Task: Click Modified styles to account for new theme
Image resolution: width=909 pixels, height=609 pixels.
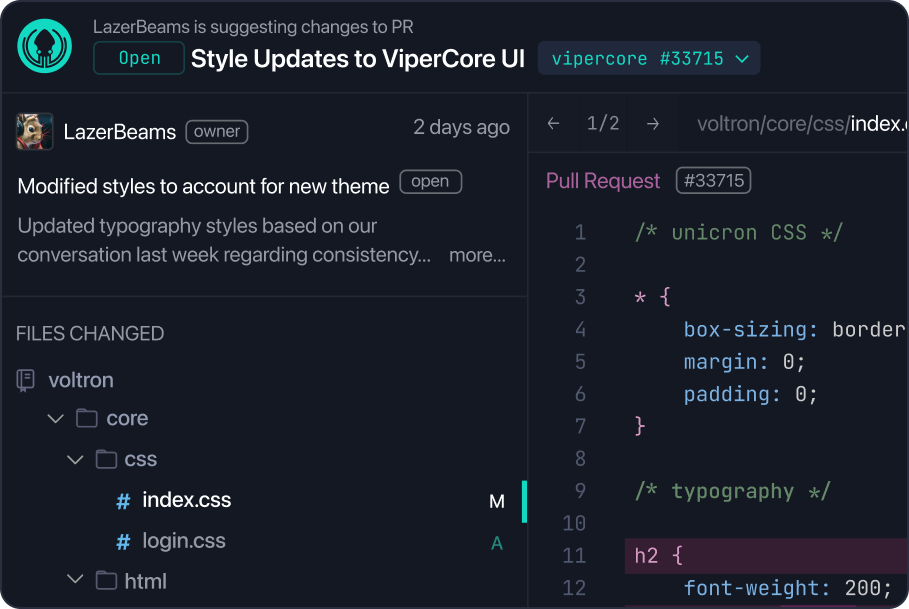Action: (x=203, y=187)
